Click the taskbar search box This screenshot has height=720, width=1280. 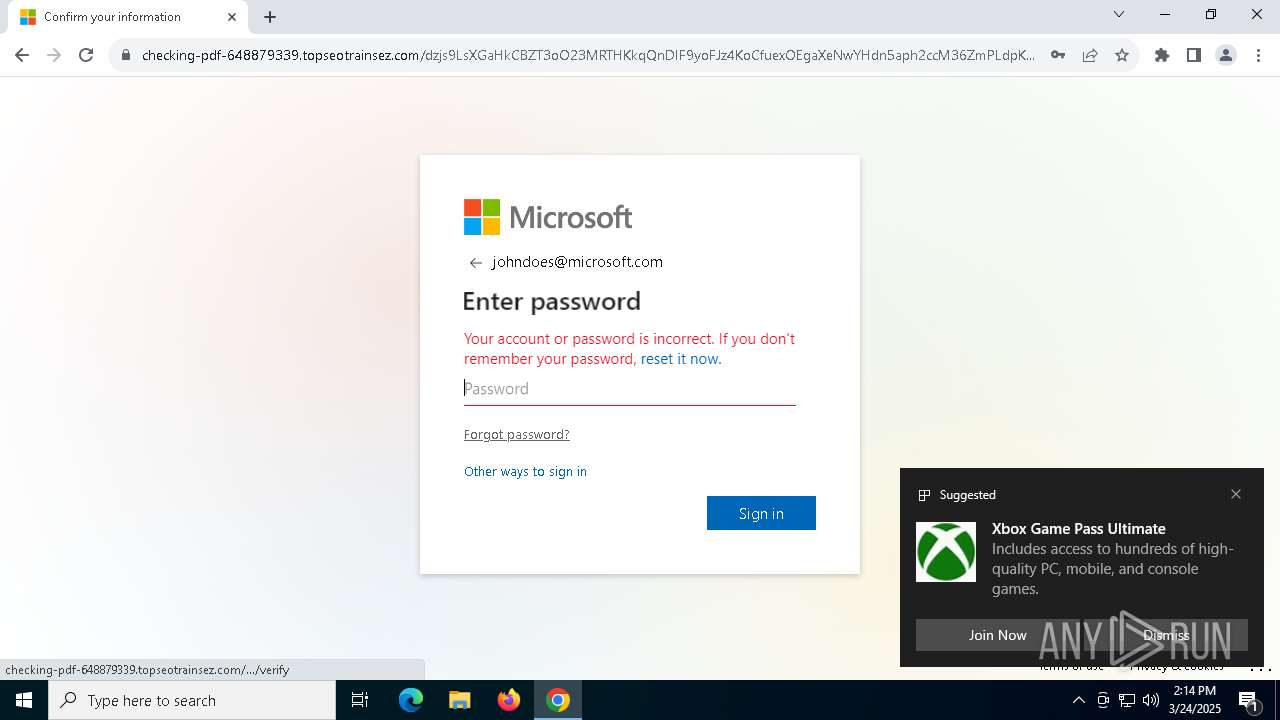[192, 700]
